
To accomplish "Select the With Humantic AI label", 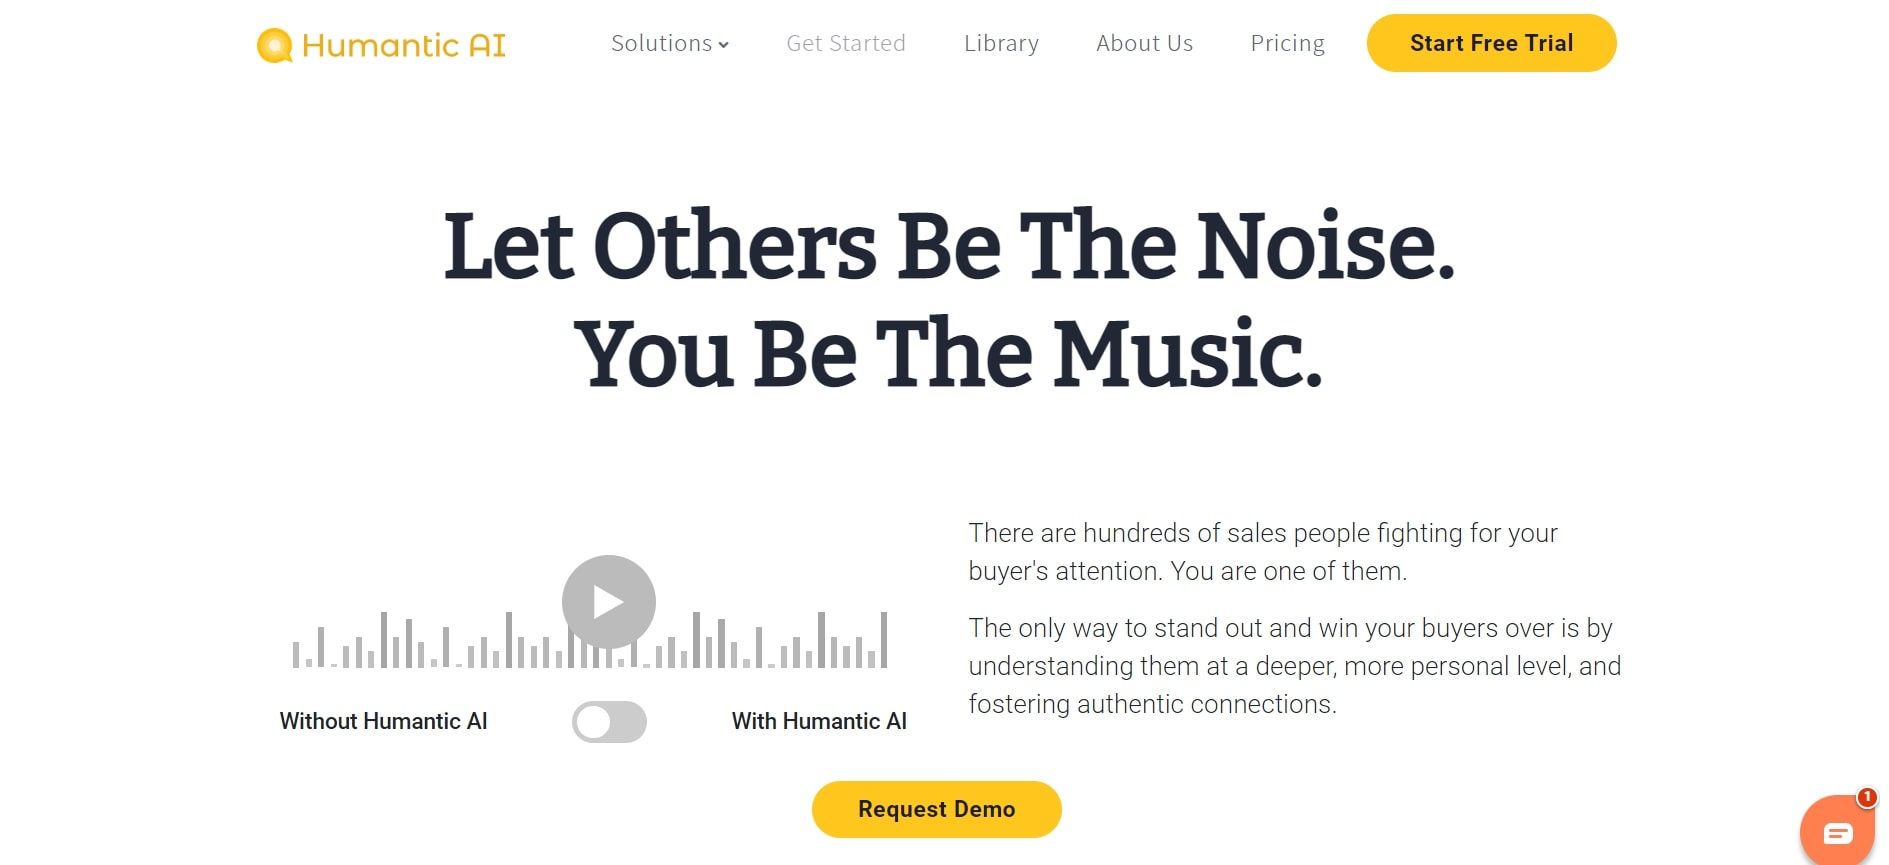I will 819,722.
